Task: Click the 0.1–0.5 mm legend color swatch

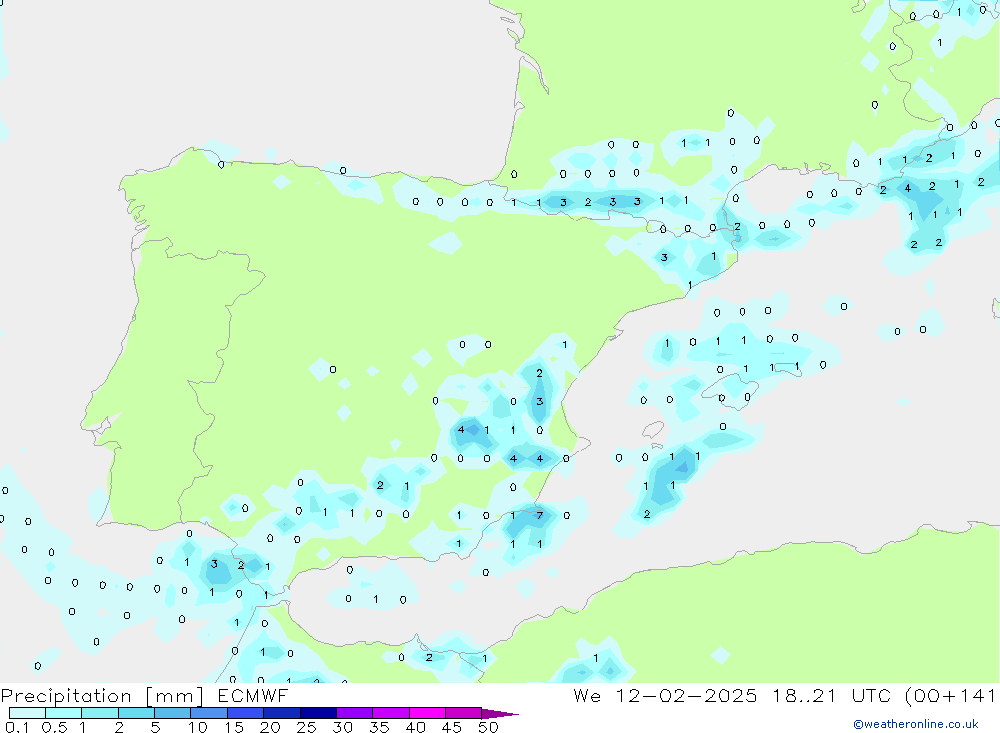Action: click(27, 713)
